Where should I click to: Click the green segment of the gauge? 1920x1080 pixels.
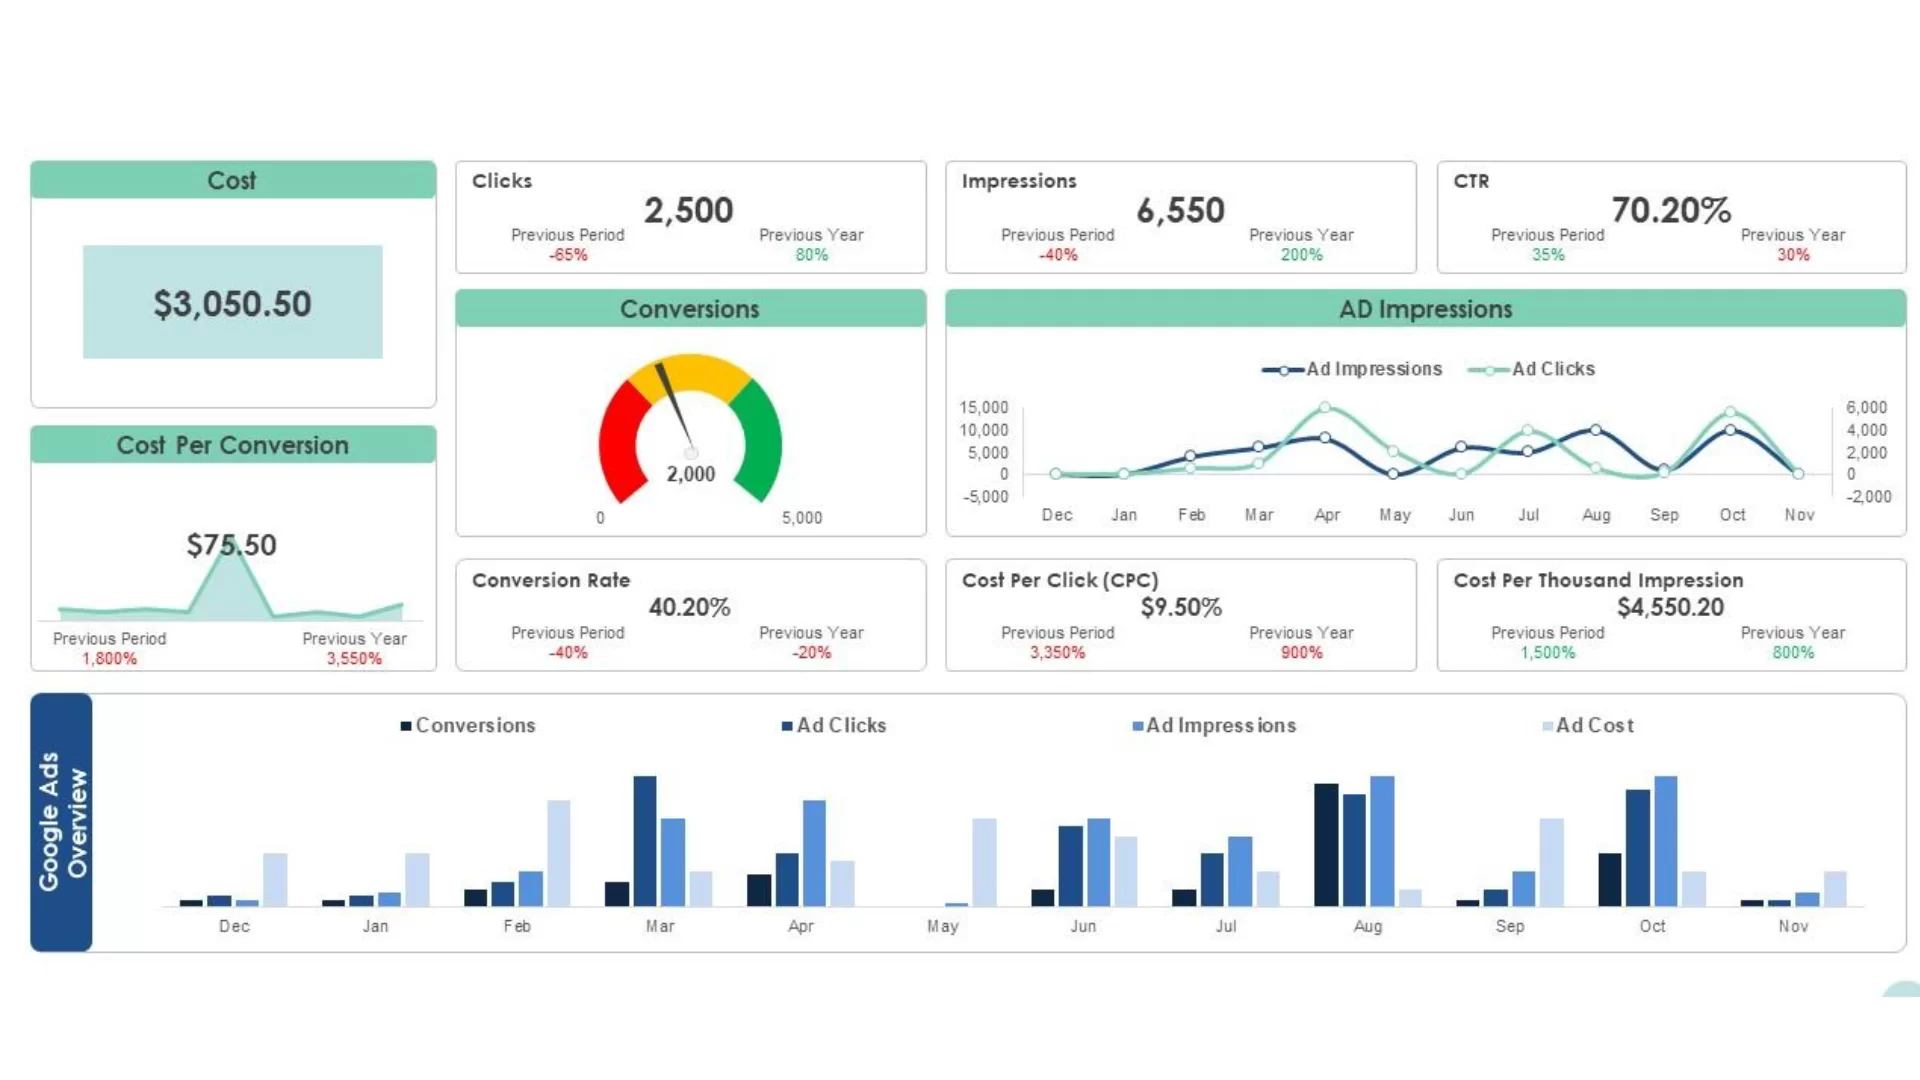[x=762, y=440]
